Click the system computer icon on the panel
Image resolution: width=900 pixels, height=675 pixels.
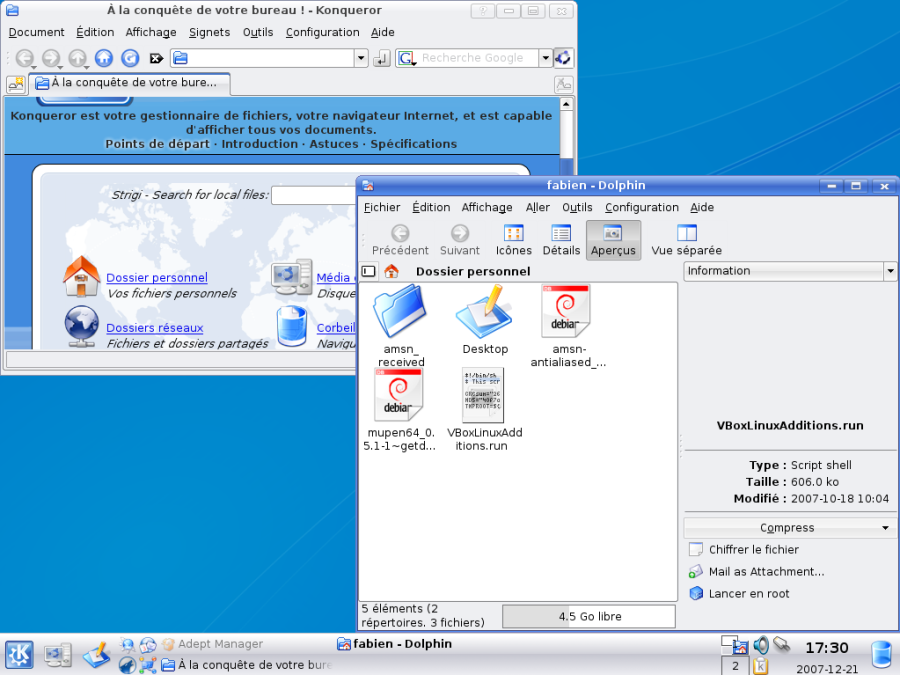58,655
